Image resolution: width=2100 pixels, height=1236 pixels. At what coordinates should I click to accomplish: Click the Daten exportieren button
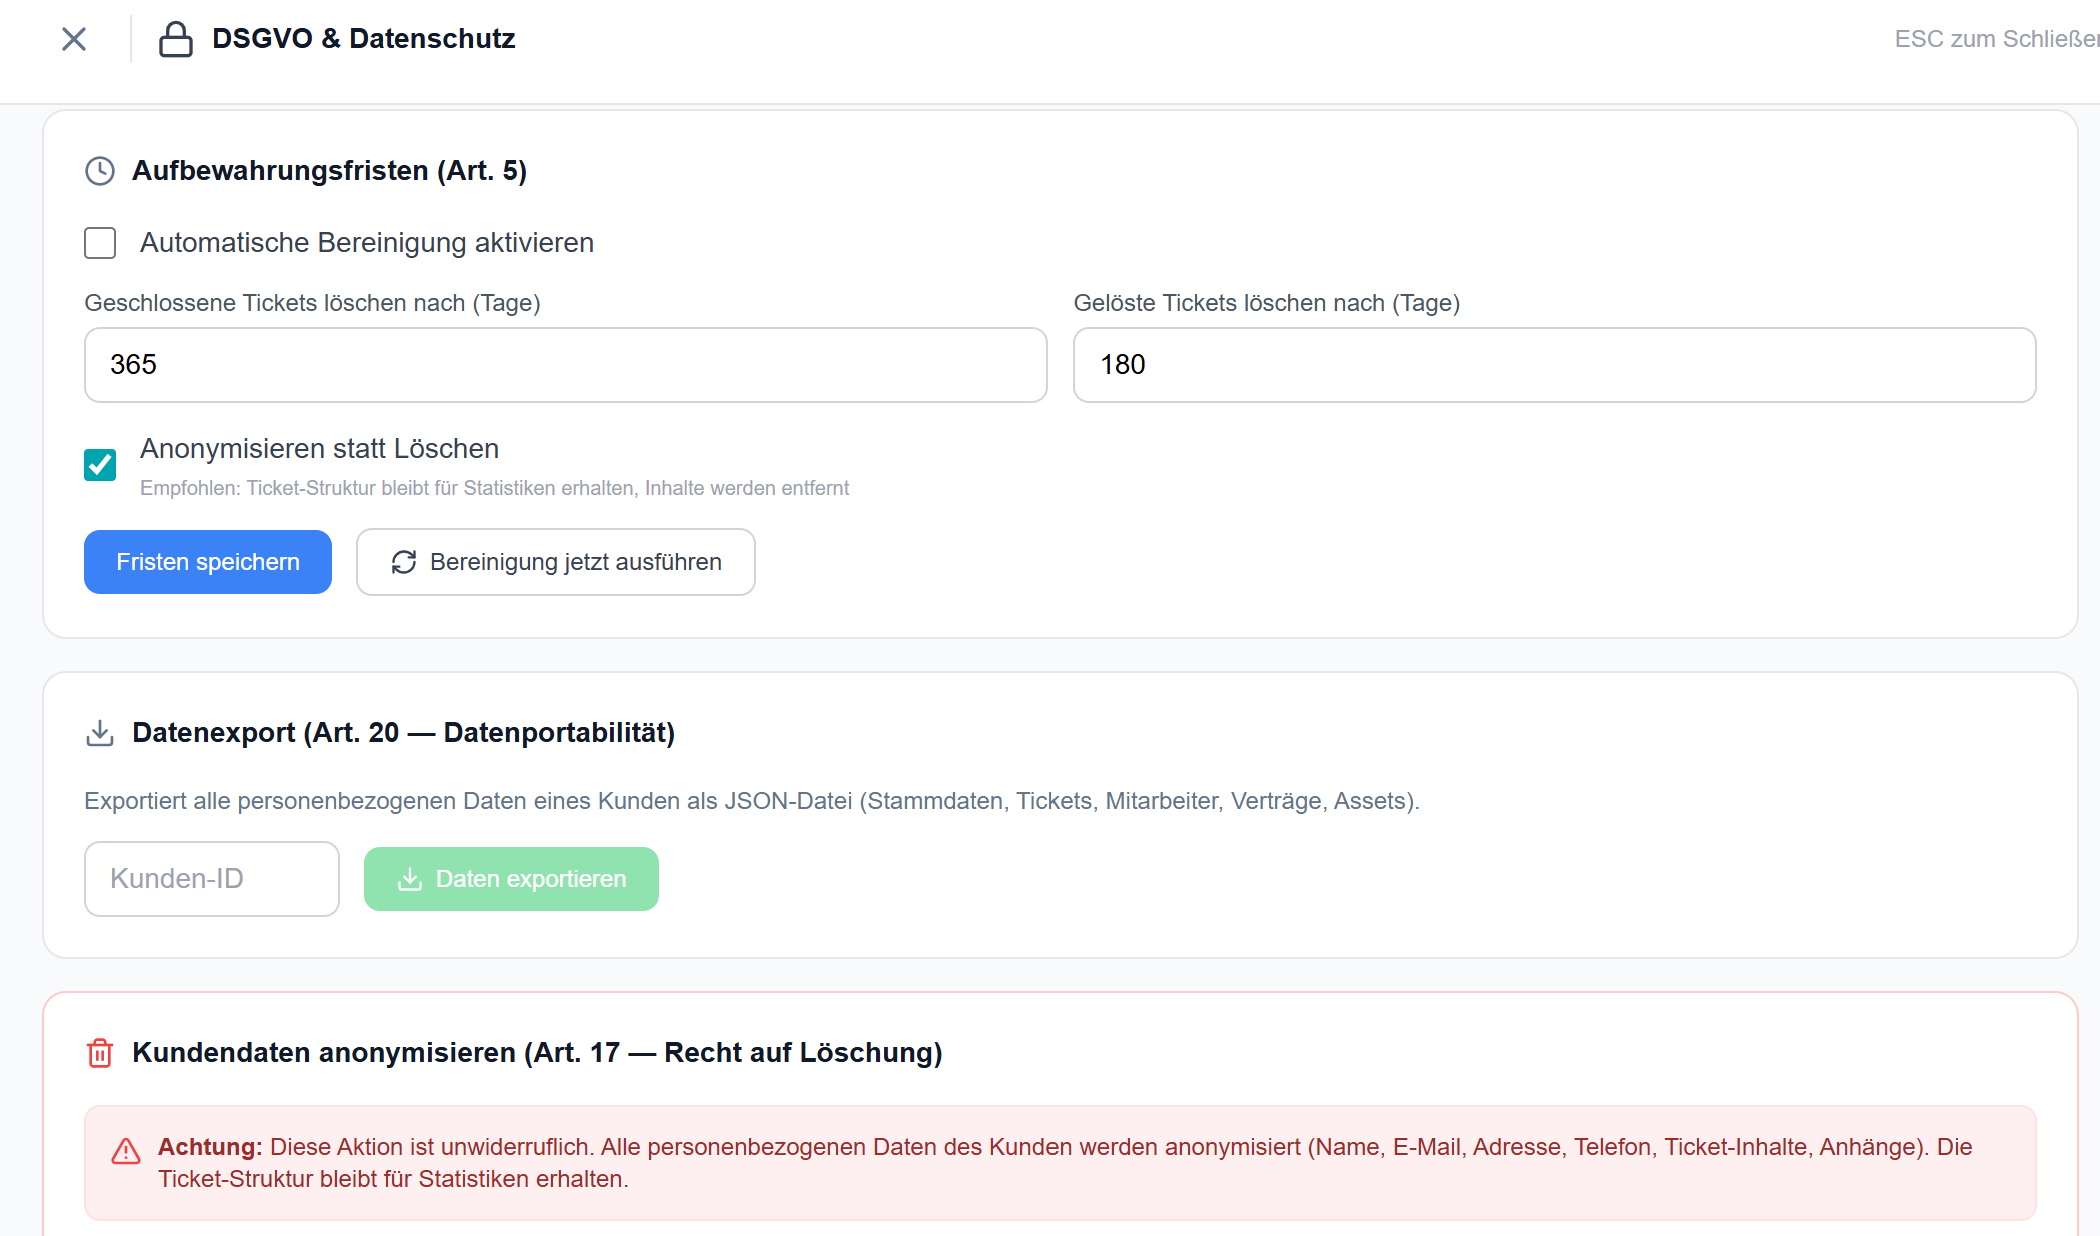511,879
